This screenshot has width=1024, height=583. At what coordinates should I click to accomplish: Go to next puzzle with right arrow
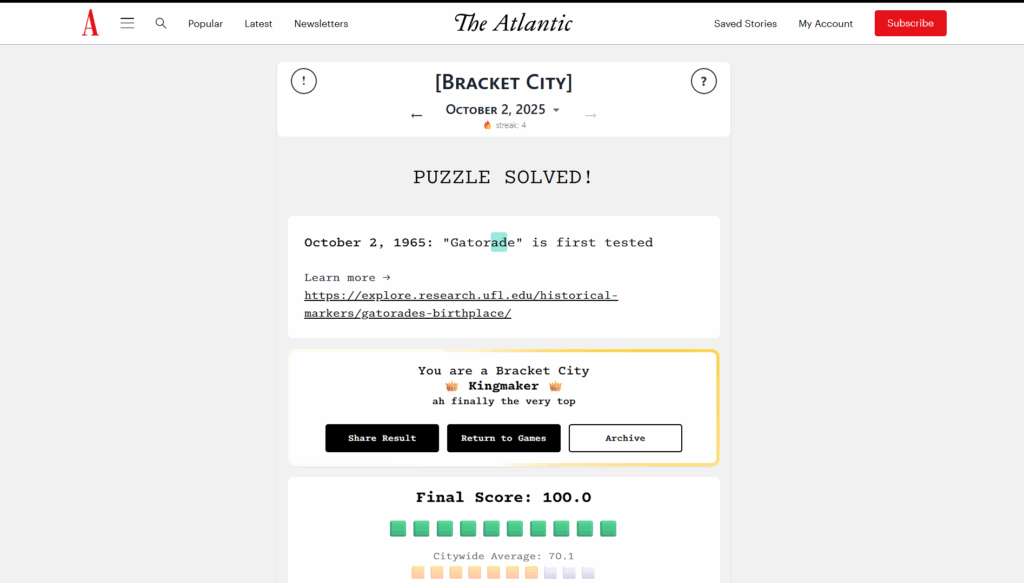[x=590, y=115]
